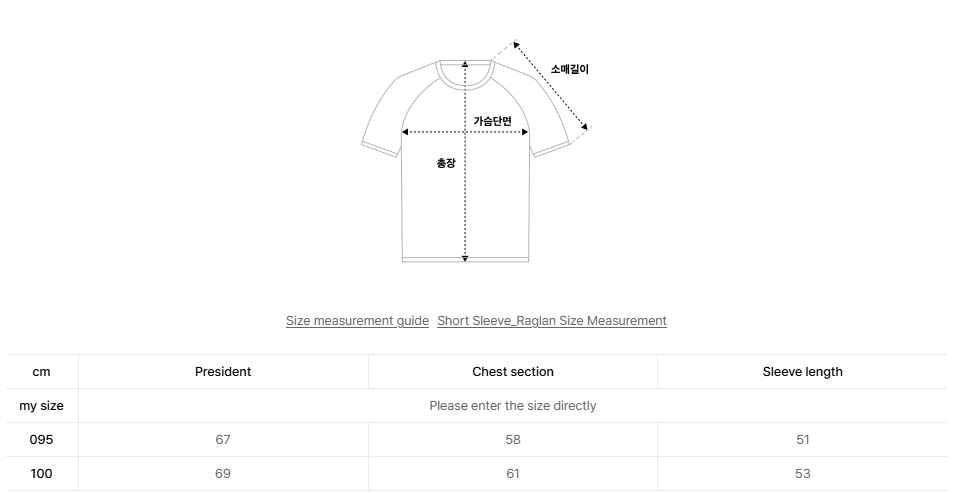Click sleeve length value 51
The width and height of the screenshot is (963, 493).
point(802,440)
